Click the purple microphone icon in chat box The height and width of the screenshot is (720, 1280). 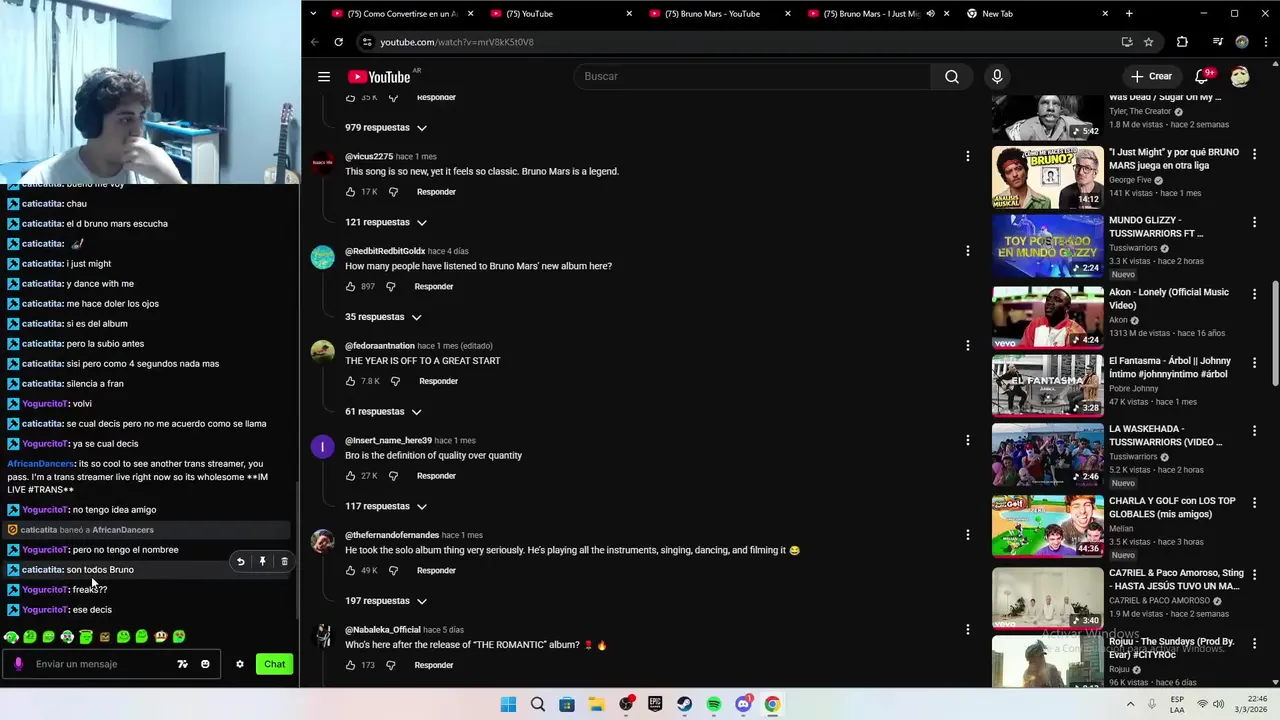(18, 664)
